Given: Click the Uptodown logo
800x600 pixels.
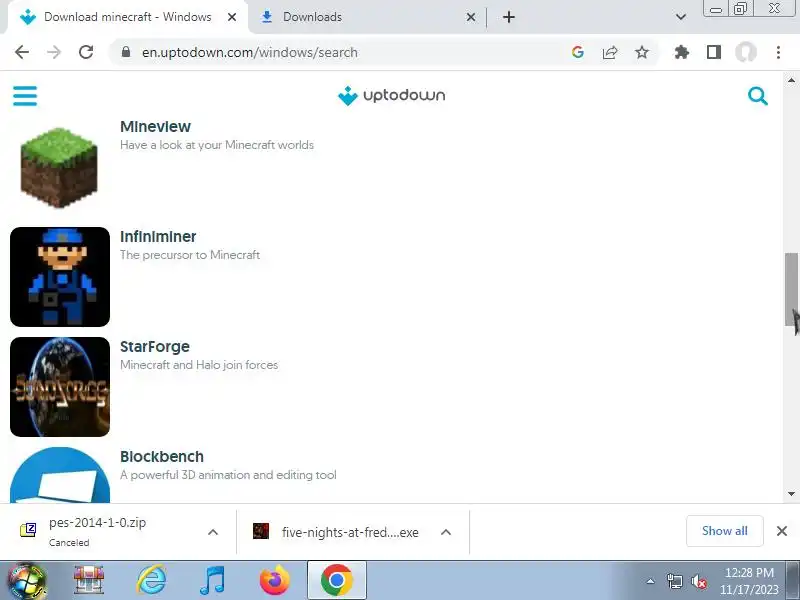Looking at the screenshot, I should pos(391,95).
